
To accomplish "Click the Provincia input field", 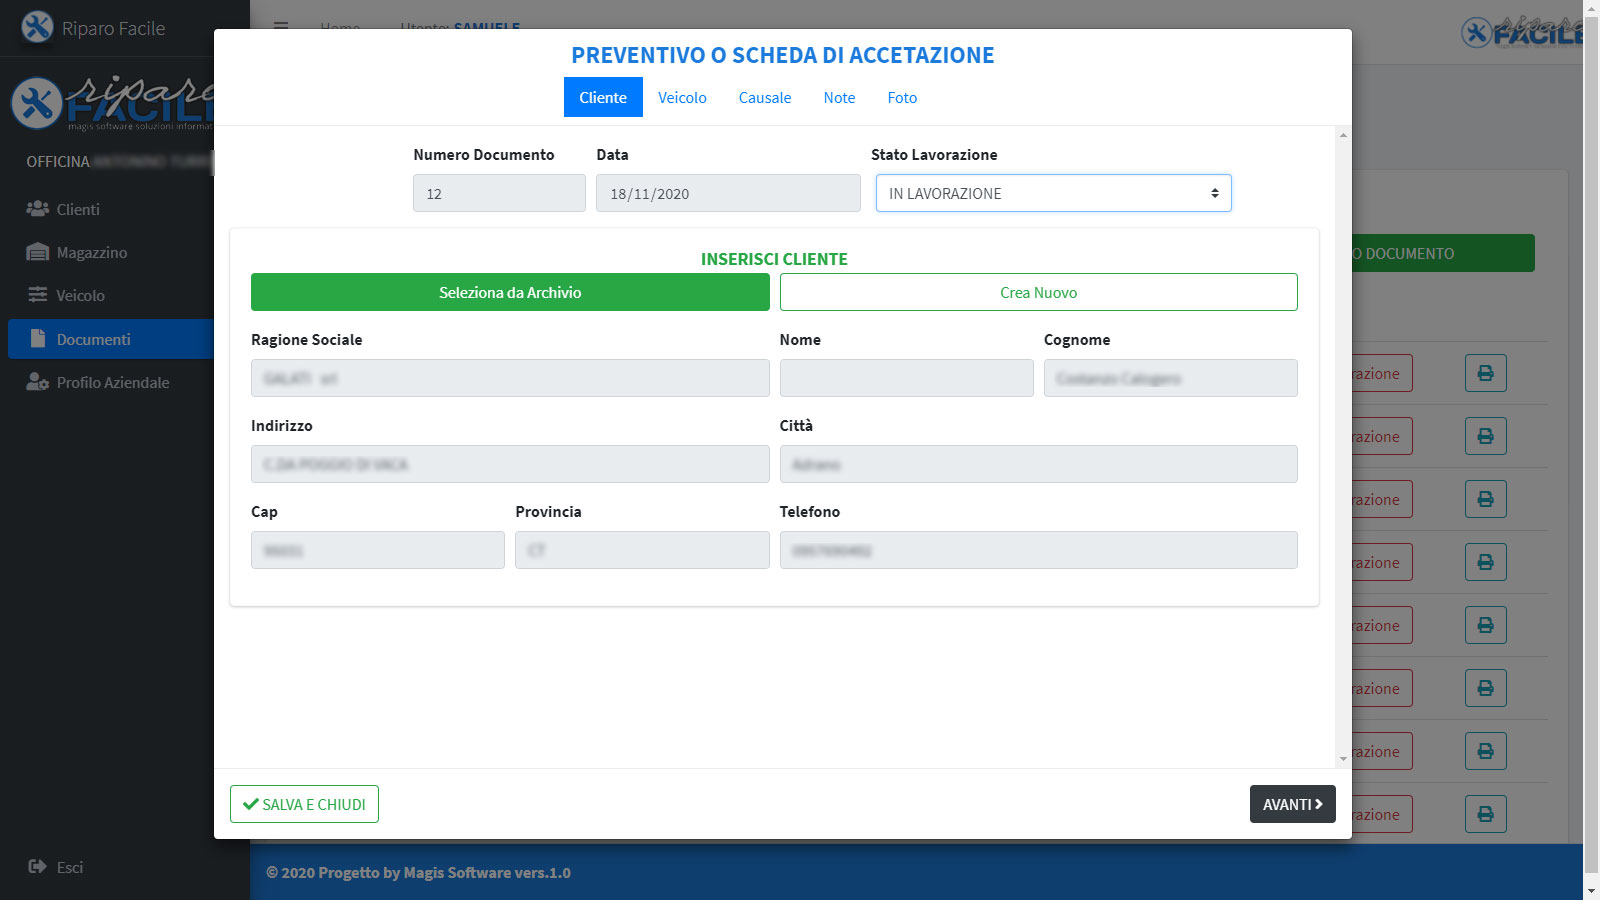I will (642, 550).
